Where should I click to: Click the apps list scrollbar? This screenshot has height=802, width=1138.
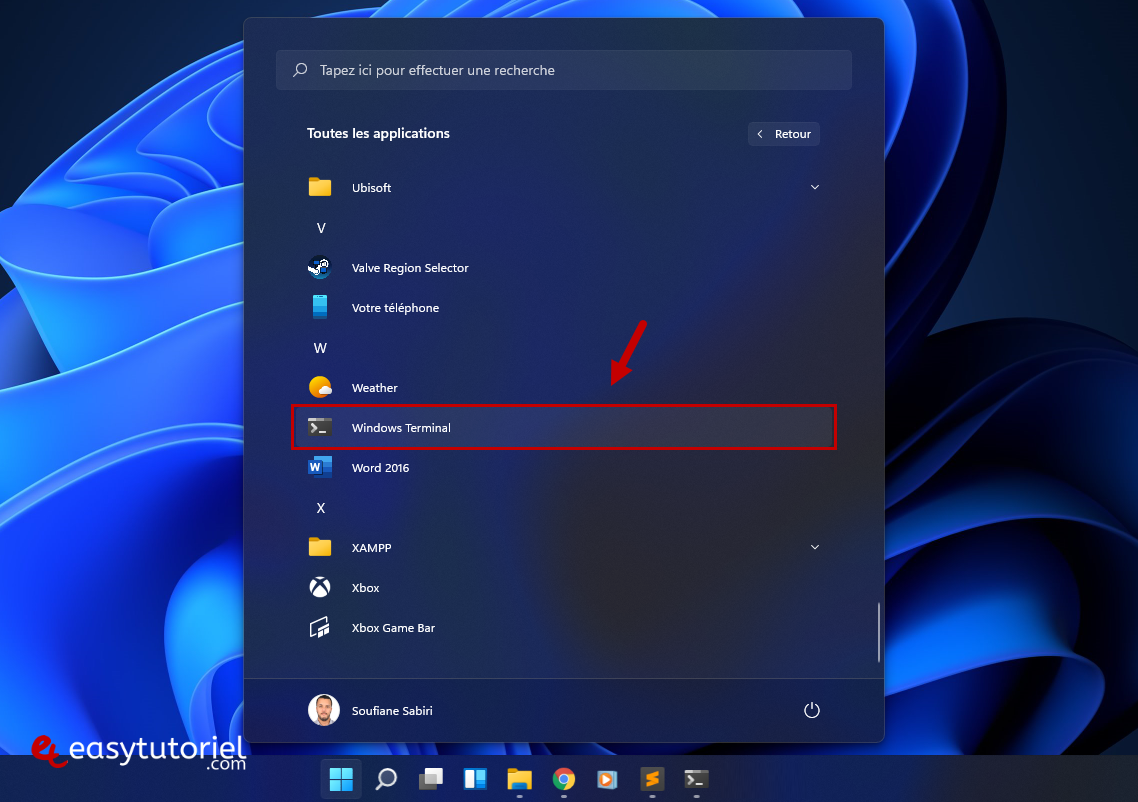tap(878, 632)
